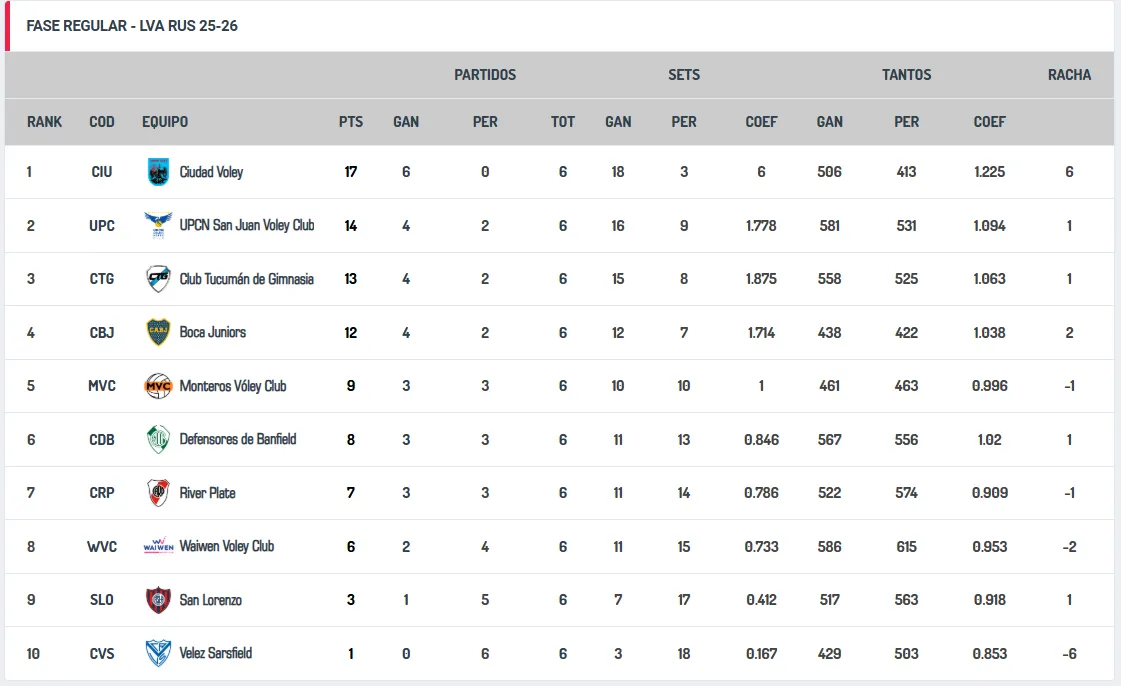Click the Velez Sarsfield logo
1121x686 pixels.
coord(158,654)
